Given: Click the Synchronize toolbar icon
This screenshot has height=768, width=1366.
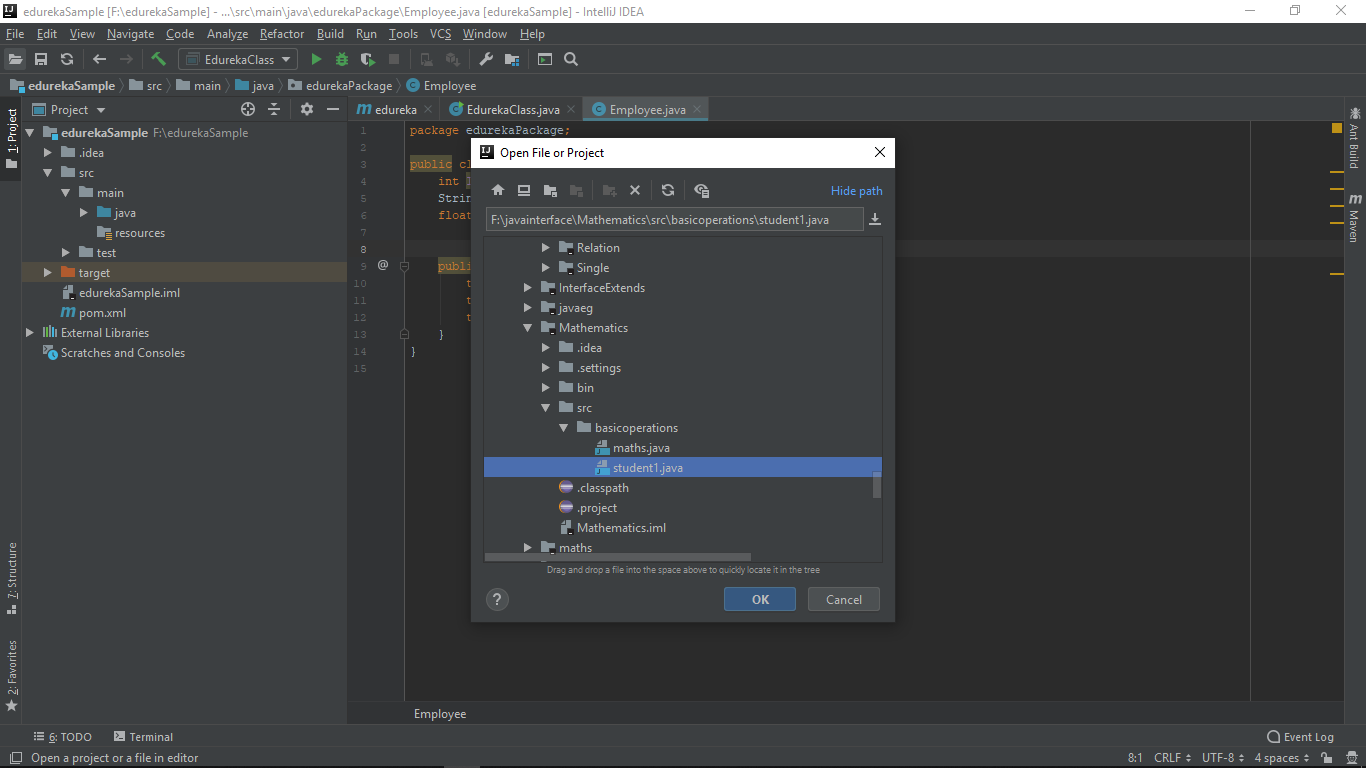Looking at the screenshot, I should click(67, 59).
